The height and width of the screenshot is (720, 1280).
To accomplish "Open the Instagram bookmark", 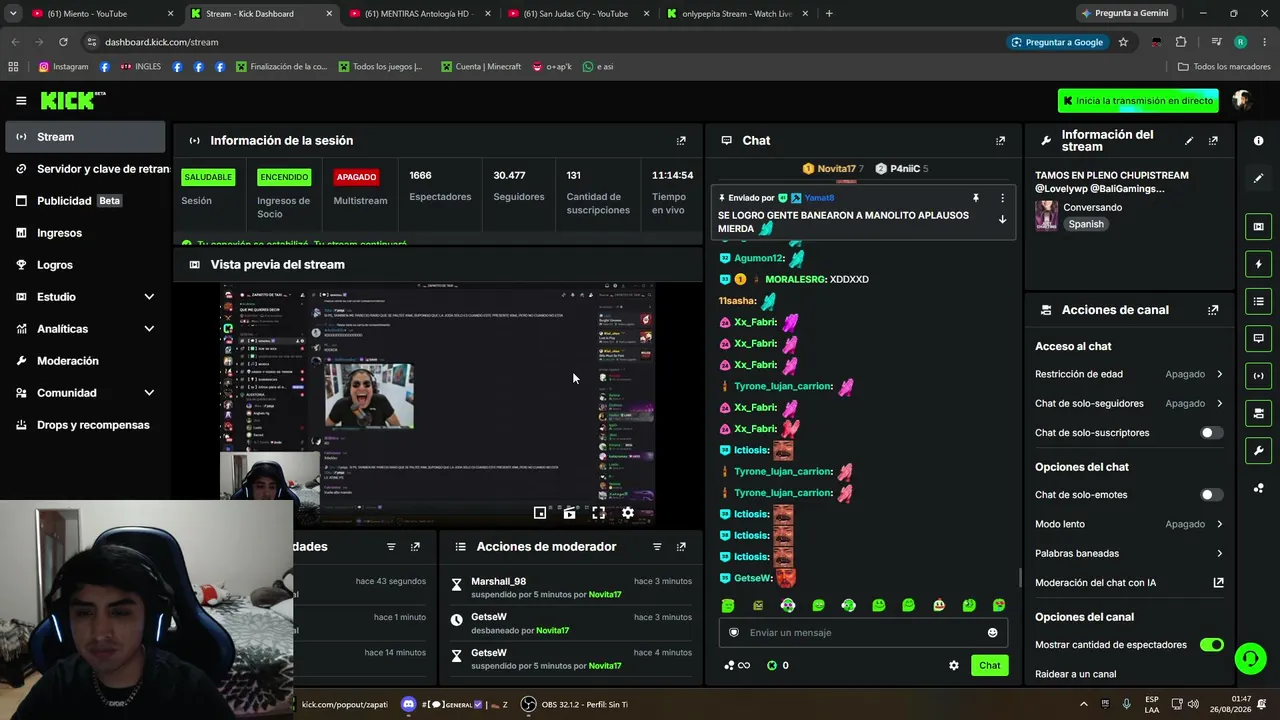I will (63, 67).
